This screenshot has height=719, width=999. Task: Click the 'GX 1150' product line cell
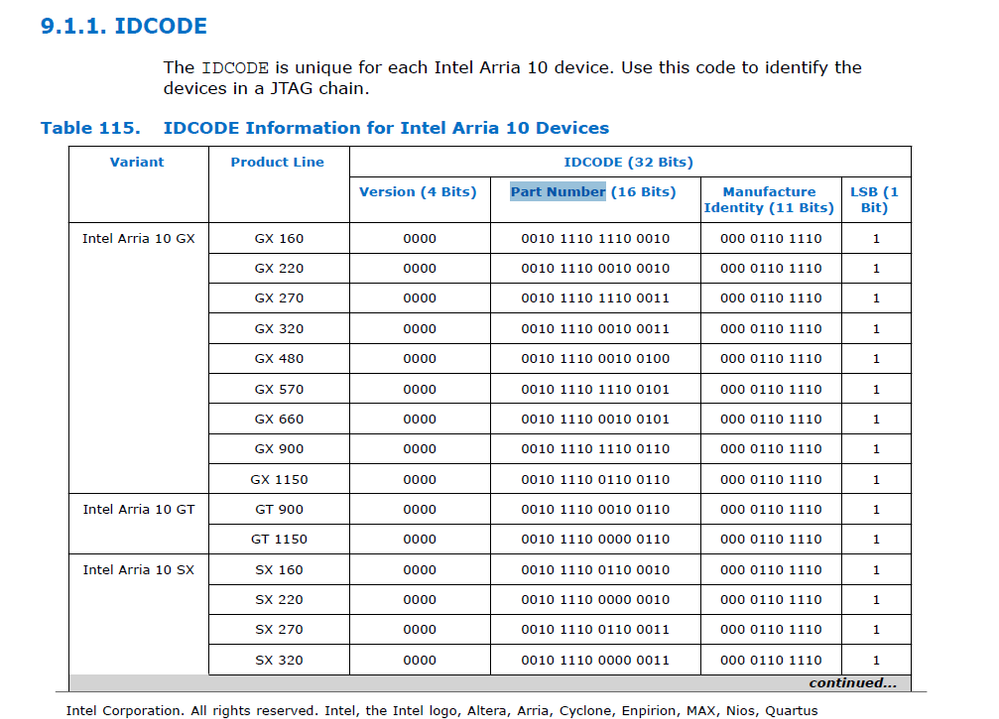(279, 480)
